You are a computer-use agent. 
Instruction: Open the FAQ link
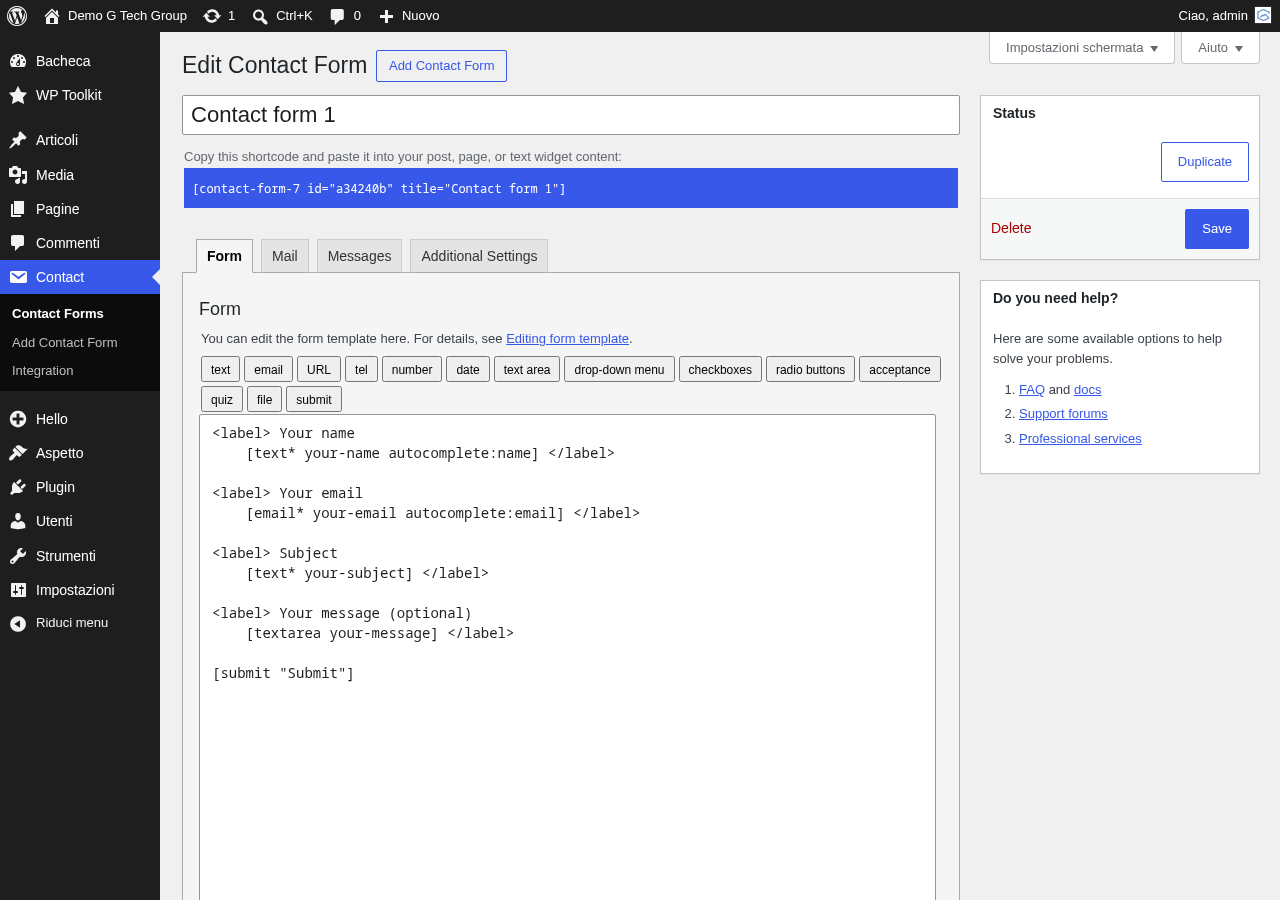click(x=1032, y=389)
